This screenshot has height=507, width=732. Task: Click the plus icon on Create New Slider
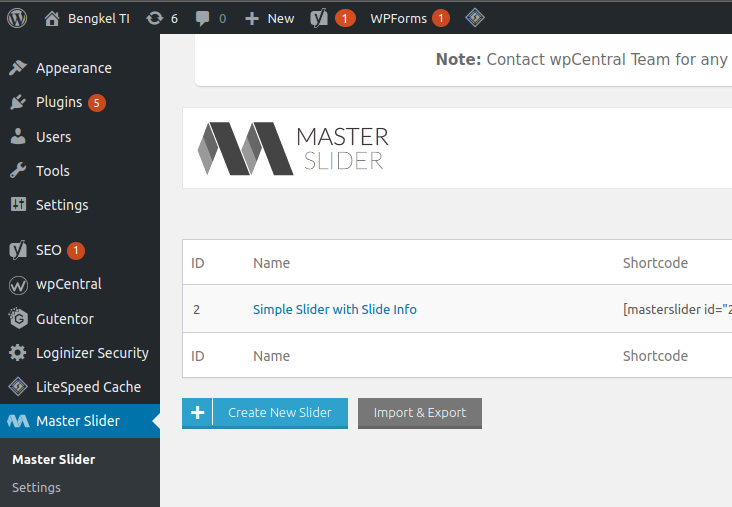click(x=197, y=413)
